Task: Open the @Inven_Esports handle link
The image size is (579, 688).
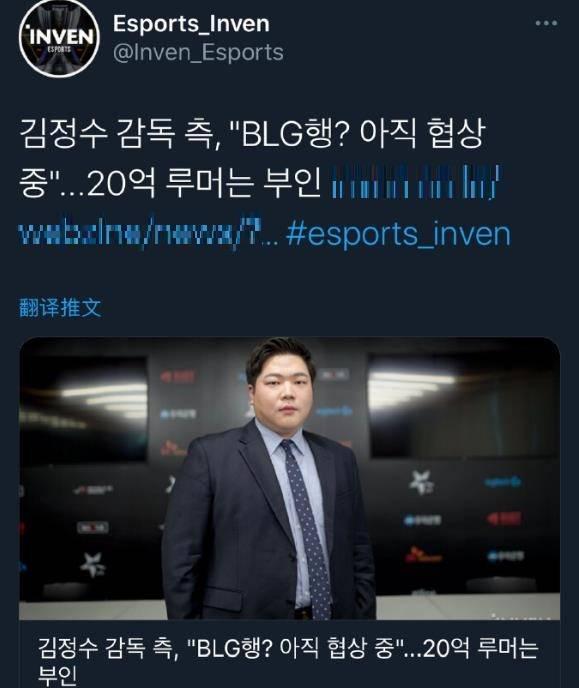Action: click(198, 53)
